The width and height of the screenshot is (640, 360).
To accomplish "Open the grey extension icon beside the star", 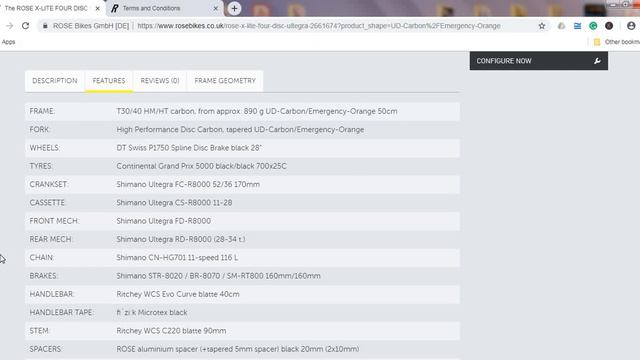I will point(561,26).
